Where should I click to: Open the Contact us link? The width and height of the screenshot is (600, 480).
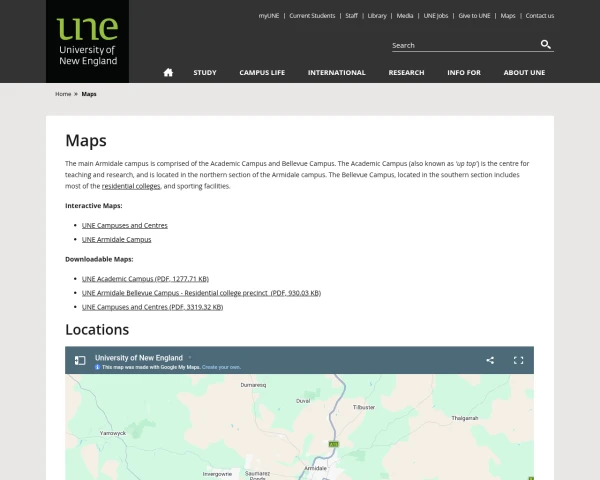click(x=540, y=16)
